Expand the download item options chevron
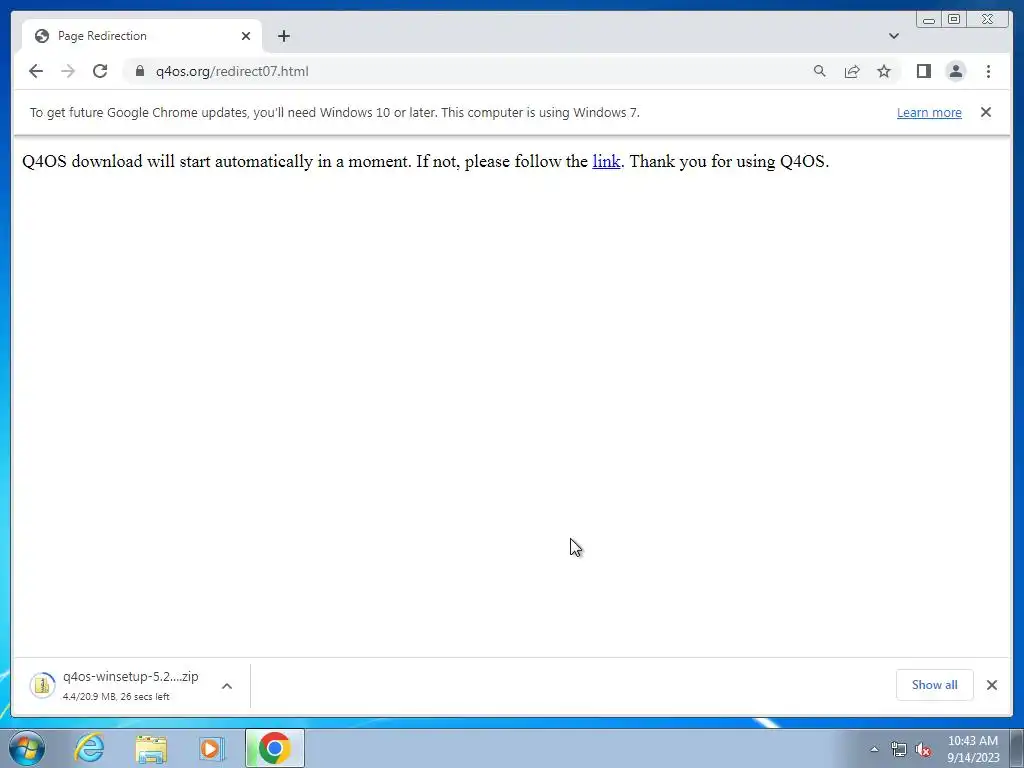Image resolution: width=1024 pixels, height=768 pixels. pyautogui.click(x=227, y=686)
